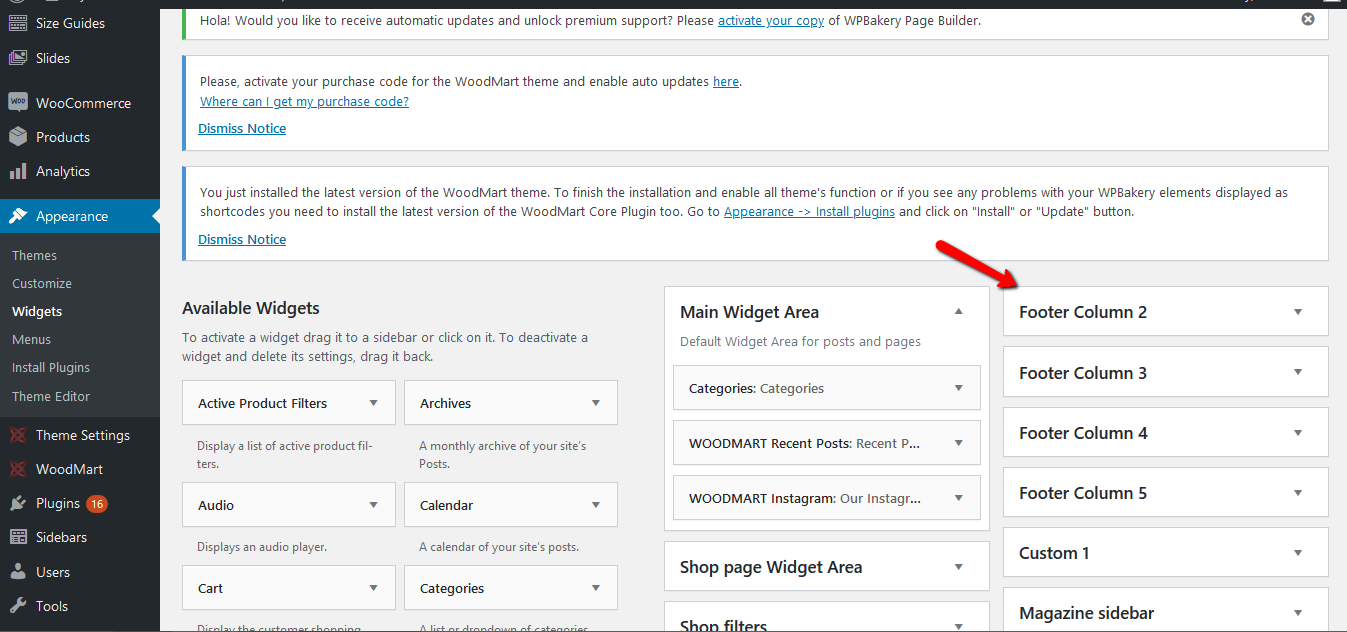
Task: Open Analytics menu label
Action: pyautogui.click(x=63, y=171)
